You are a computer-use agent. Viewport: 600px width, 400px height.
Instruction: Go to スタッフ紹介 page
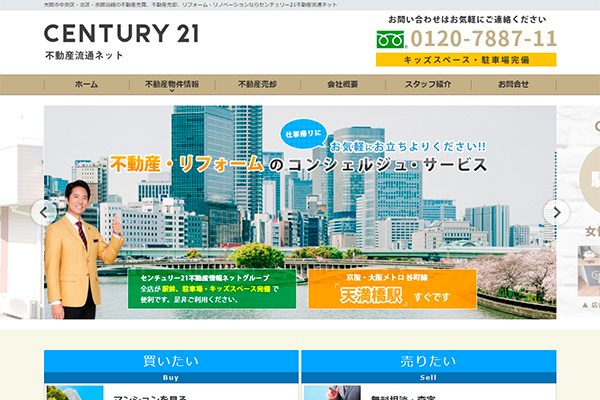428,85
